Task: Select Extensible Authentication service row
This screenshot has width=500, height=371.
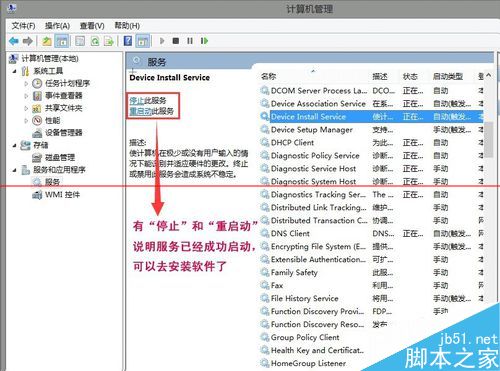Action: pyautogui.click(x=372, y=259)
